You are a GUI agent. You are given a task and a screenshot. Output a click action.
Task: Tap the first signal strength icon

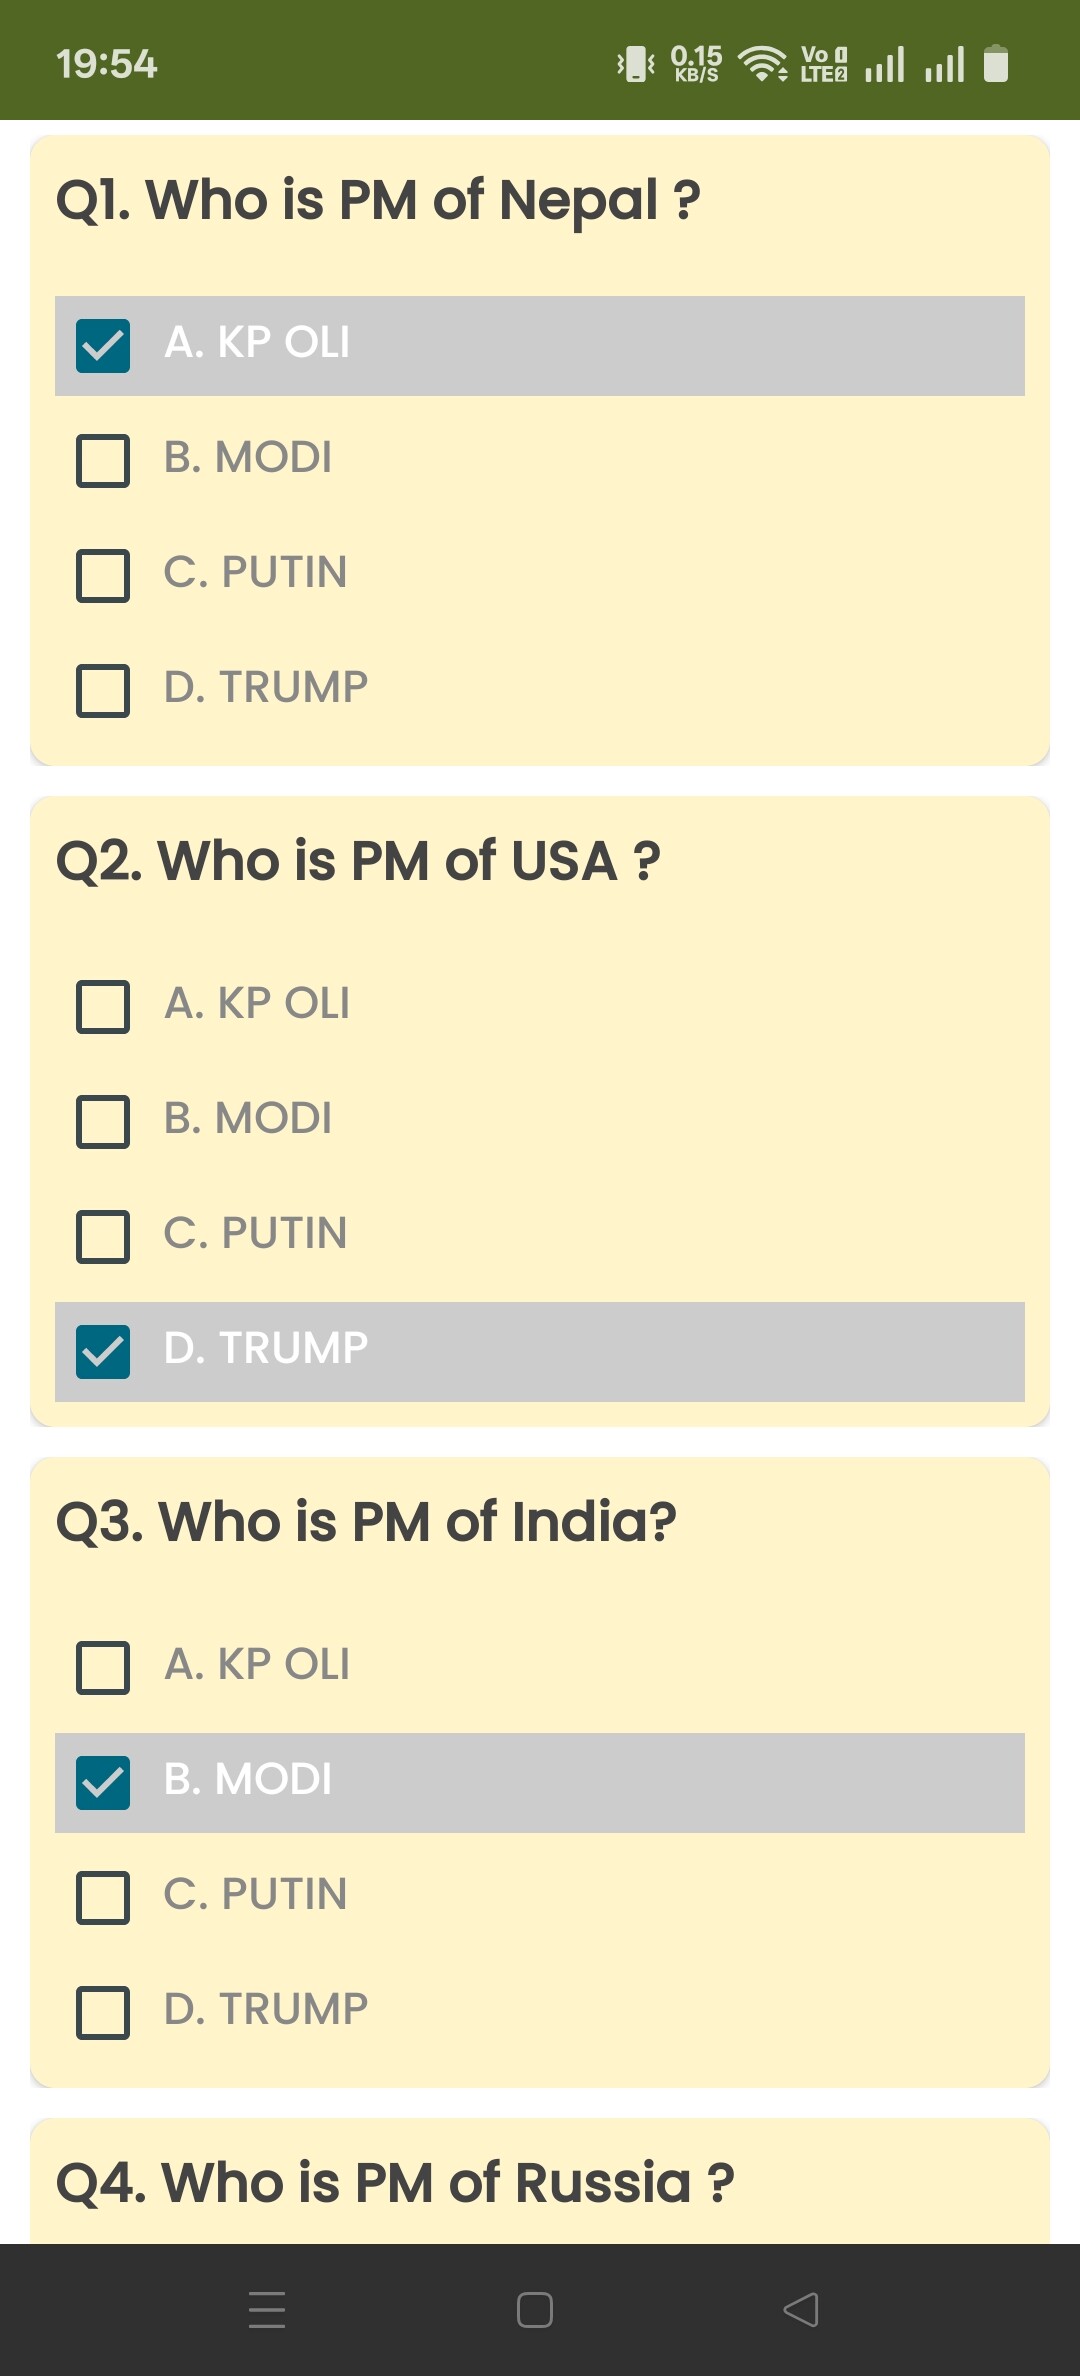pyautogui.click(x=884, y=64)
